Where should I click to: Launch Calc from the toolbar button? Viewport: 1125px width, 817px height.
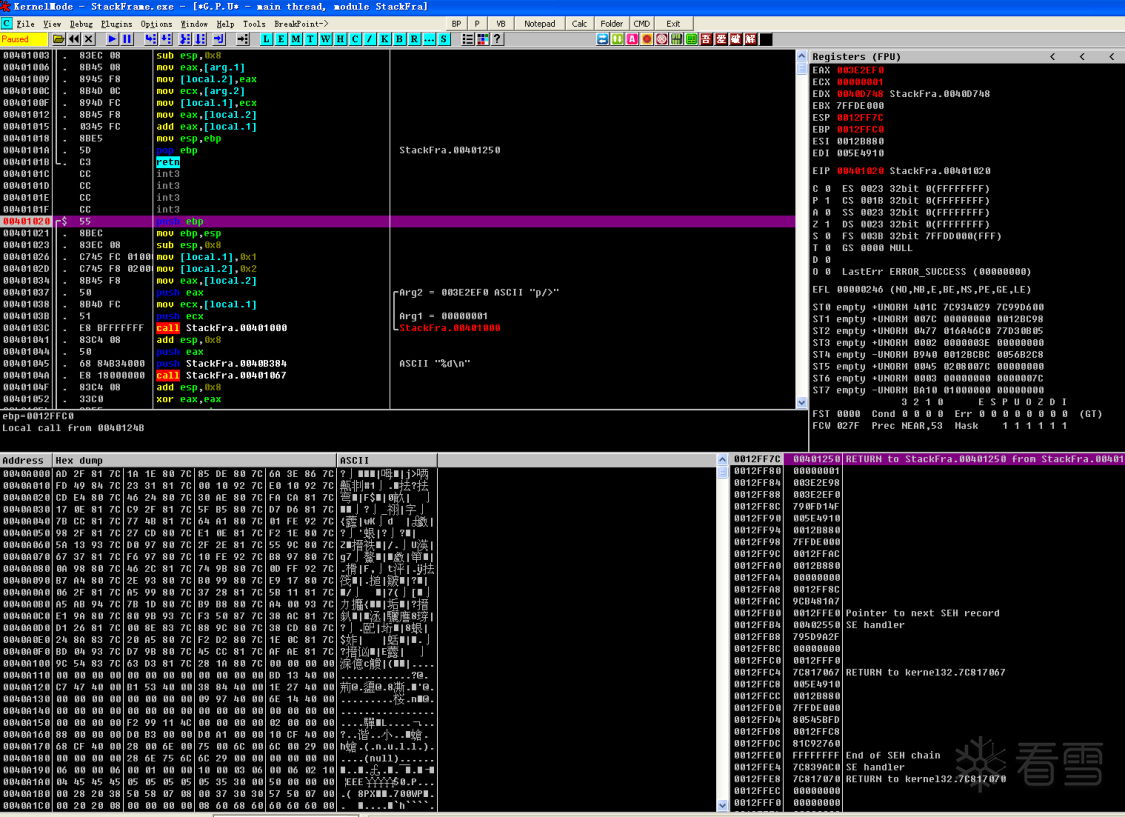[x=580, y=24]
